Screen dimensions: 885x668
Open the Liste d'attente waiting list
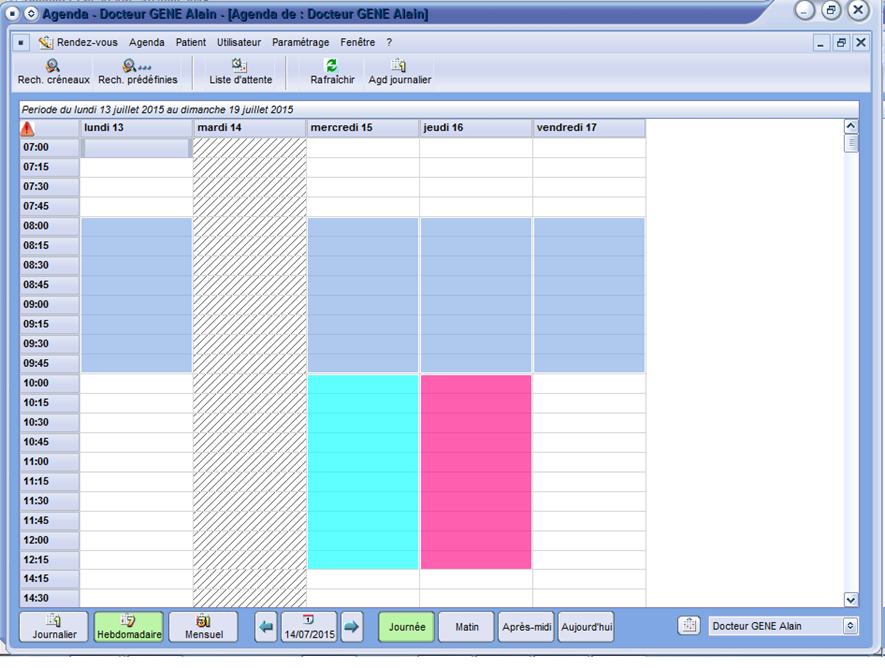click(240, 67)
